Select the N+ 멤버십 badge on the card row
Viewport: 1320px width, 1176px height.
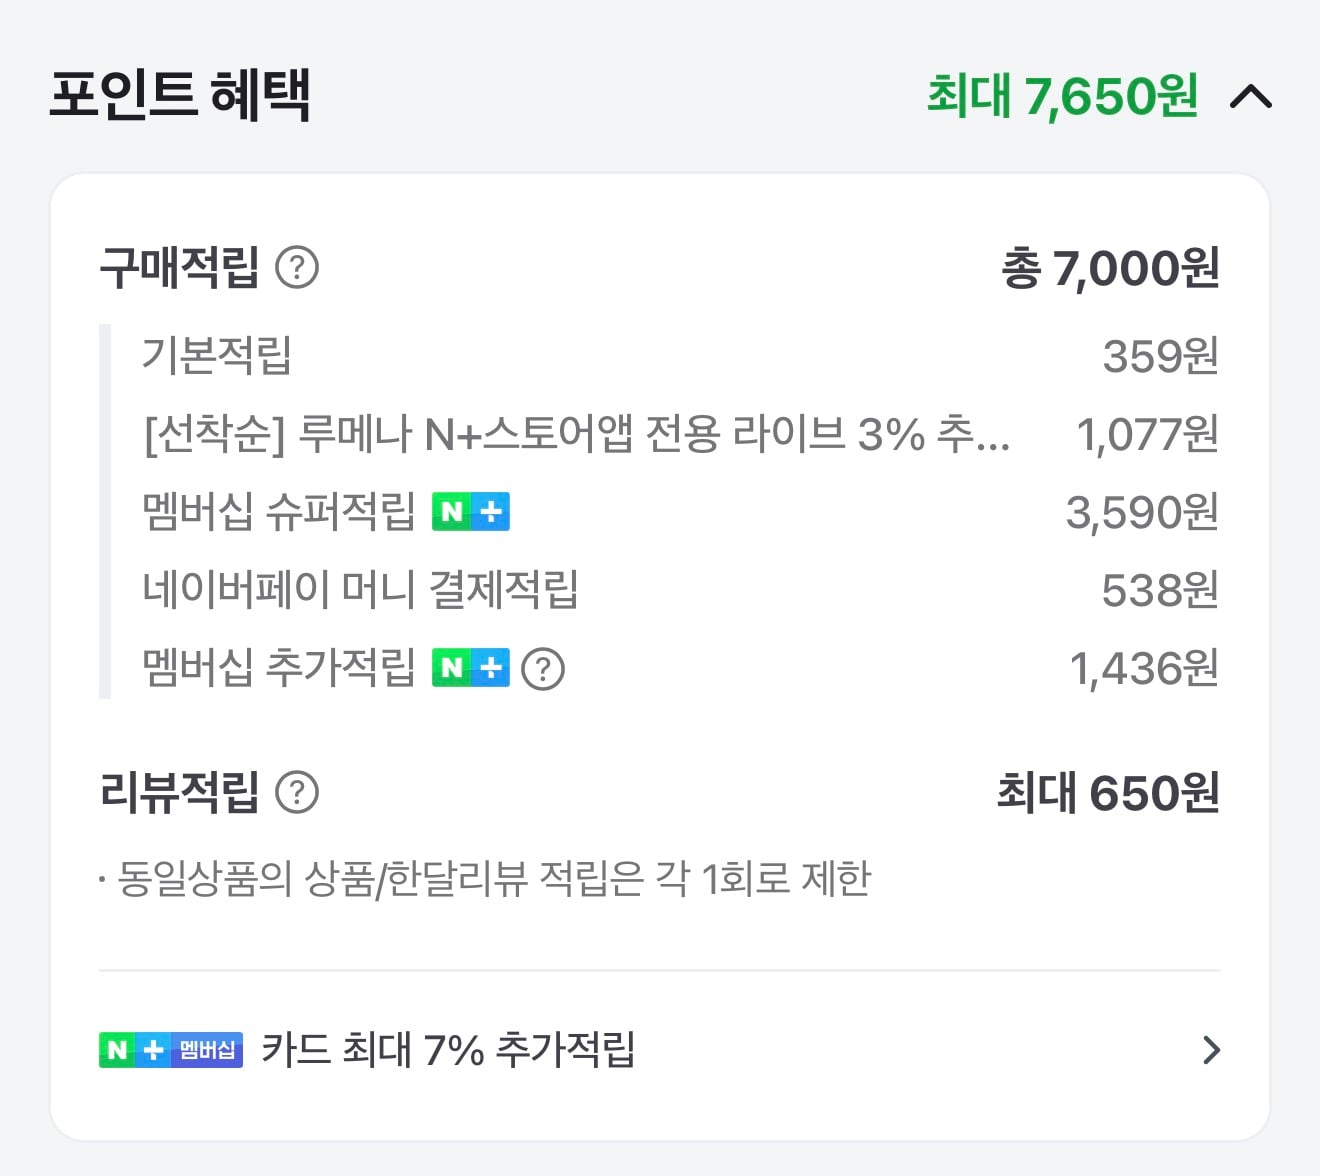[169, 1050]
